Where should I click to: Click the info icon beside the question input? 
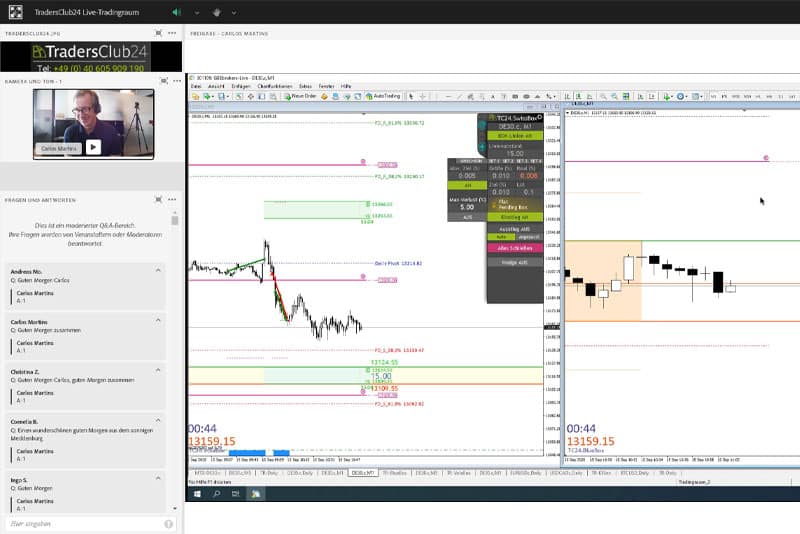point(169,524)
